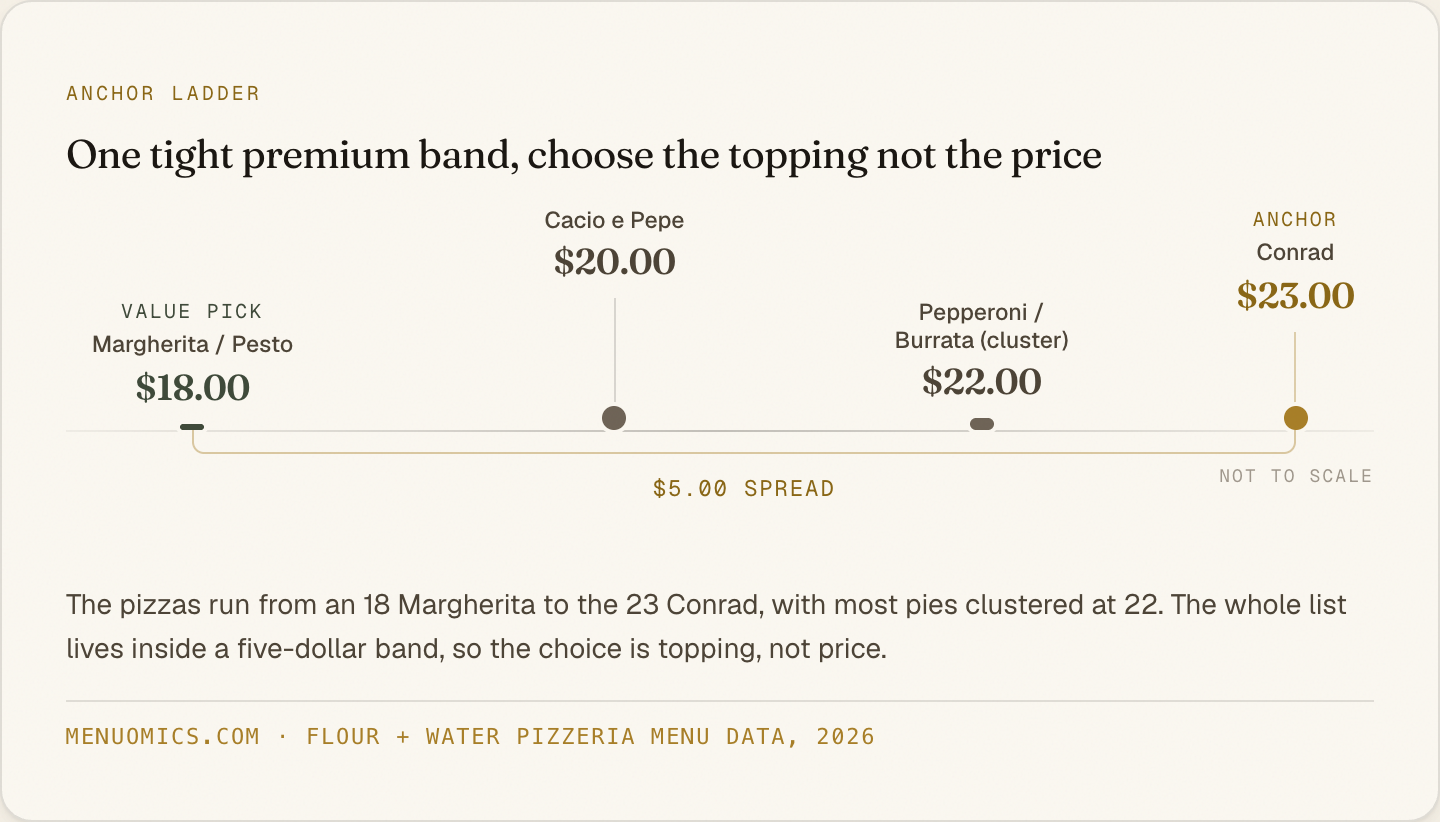Click the green Margherita value pick marker

(192, 427)
